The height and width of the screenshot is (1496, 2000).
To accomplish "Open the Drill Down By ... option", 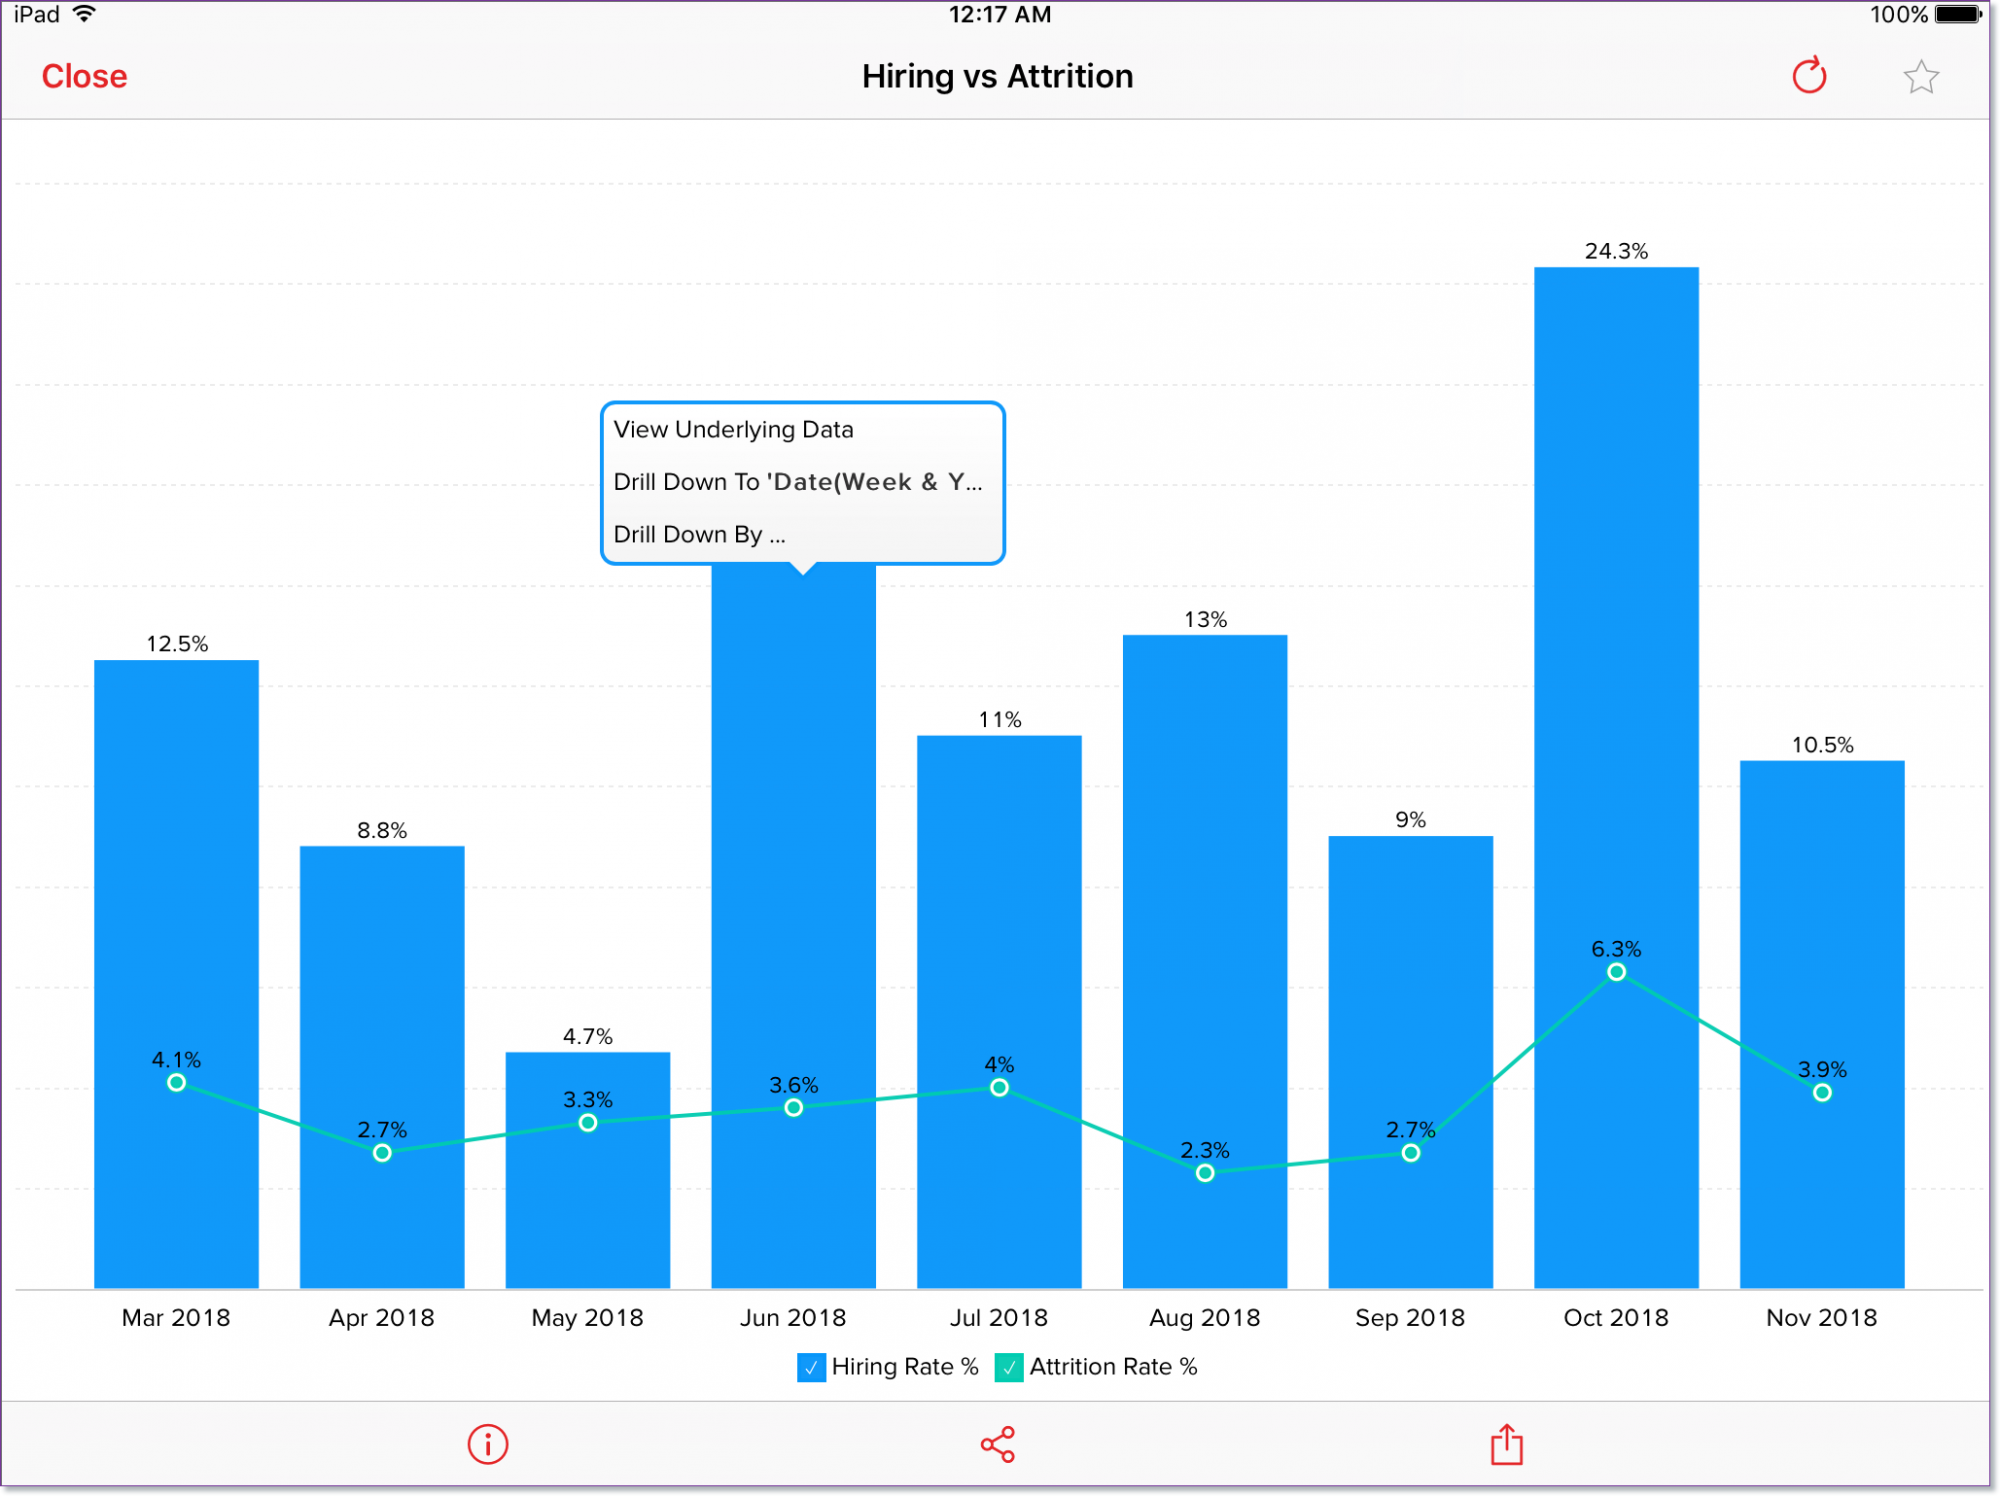I will [x=700, y=534].
